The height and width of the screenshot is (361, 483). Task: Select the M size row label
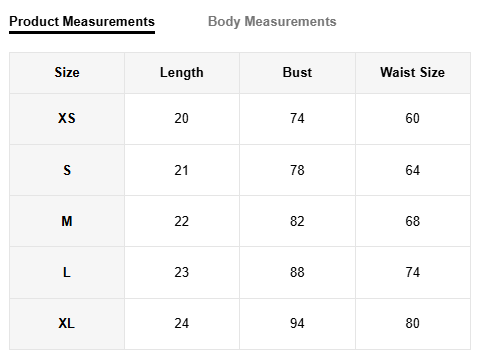click(67, 221)
